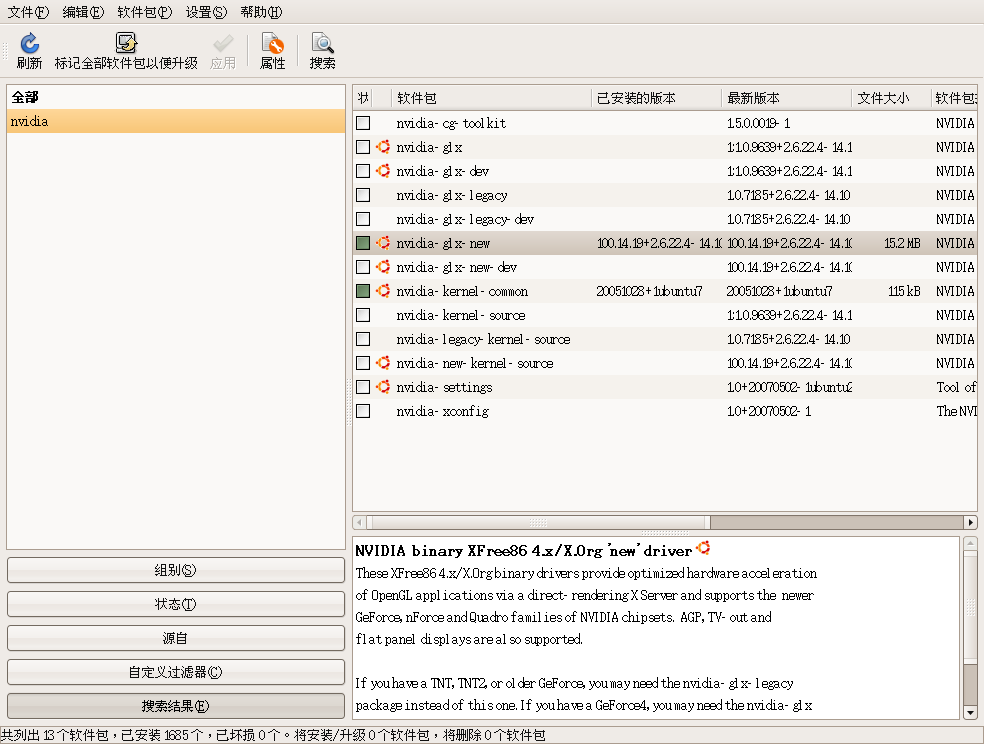Click up arrow of description scrollbar
Image resolution: width=984 pixels, height=744 pixels.
pyautogui.click(x=970, y=543)
